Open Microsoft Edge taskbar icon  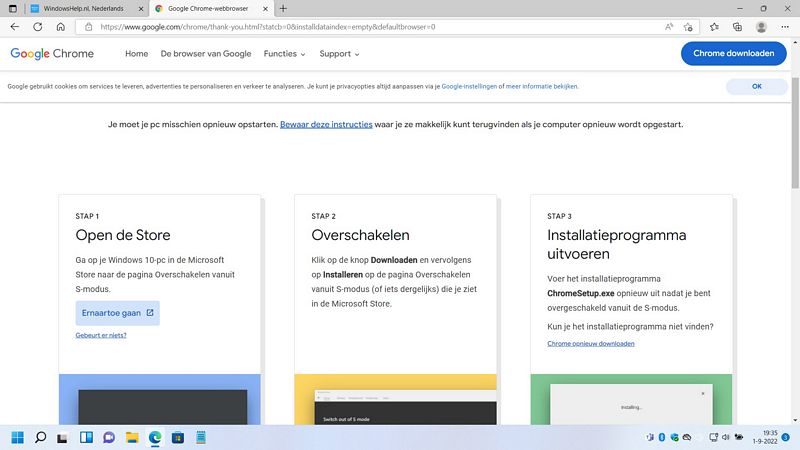click(155, 438)
